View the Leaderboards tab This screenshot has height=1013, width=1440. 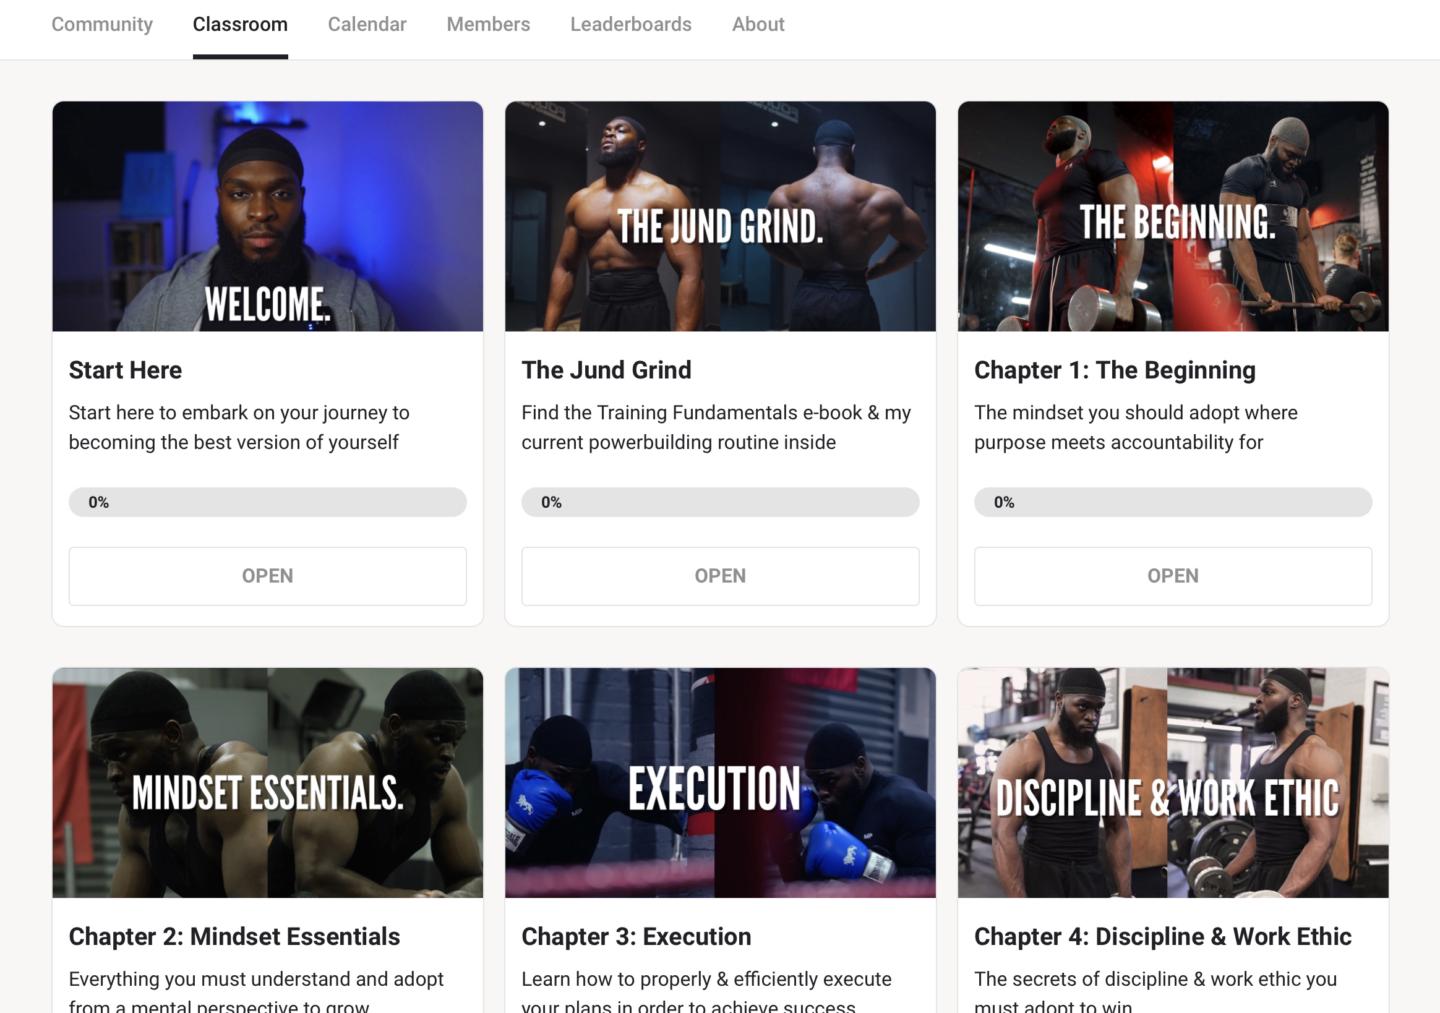[631, 24]
